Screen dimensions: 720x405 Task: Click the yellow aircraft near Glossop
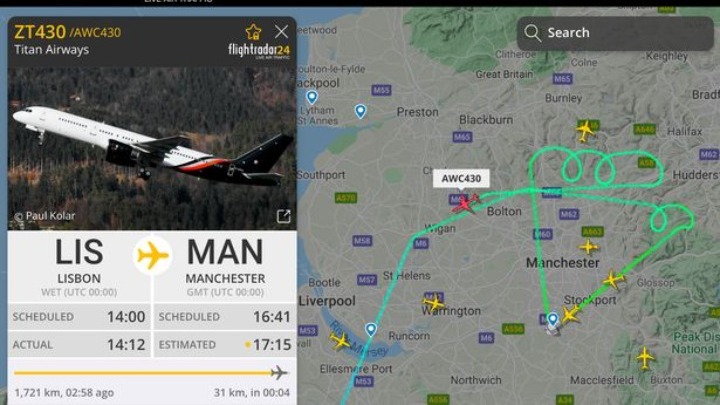(613, 279)
